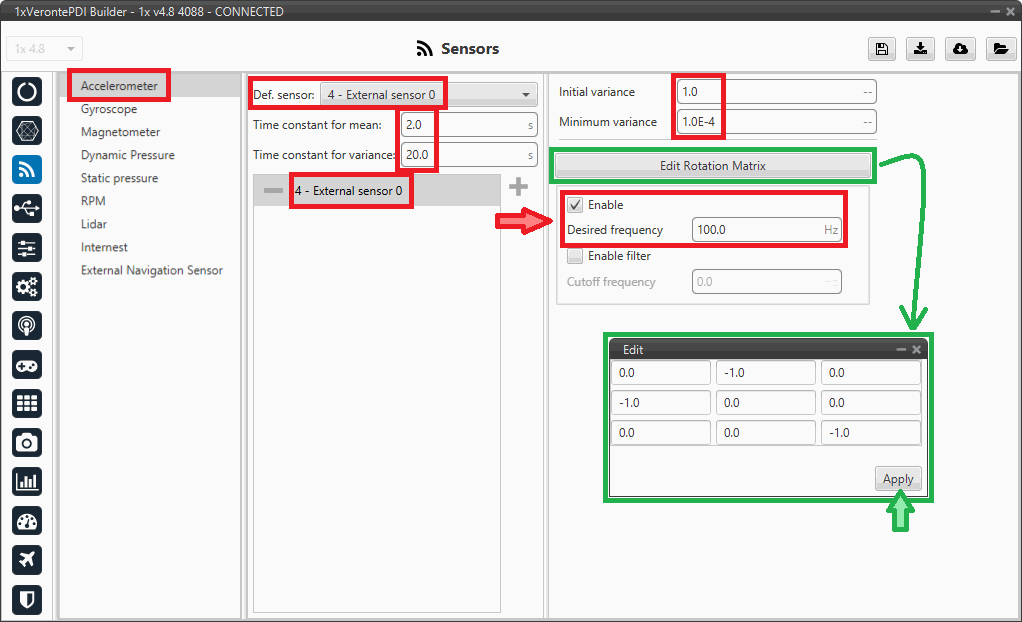Image resolution: width=1022 pixels, height=622 pixels.
Task: Click the Initial variance input field
Action: (x=775, y=92)
